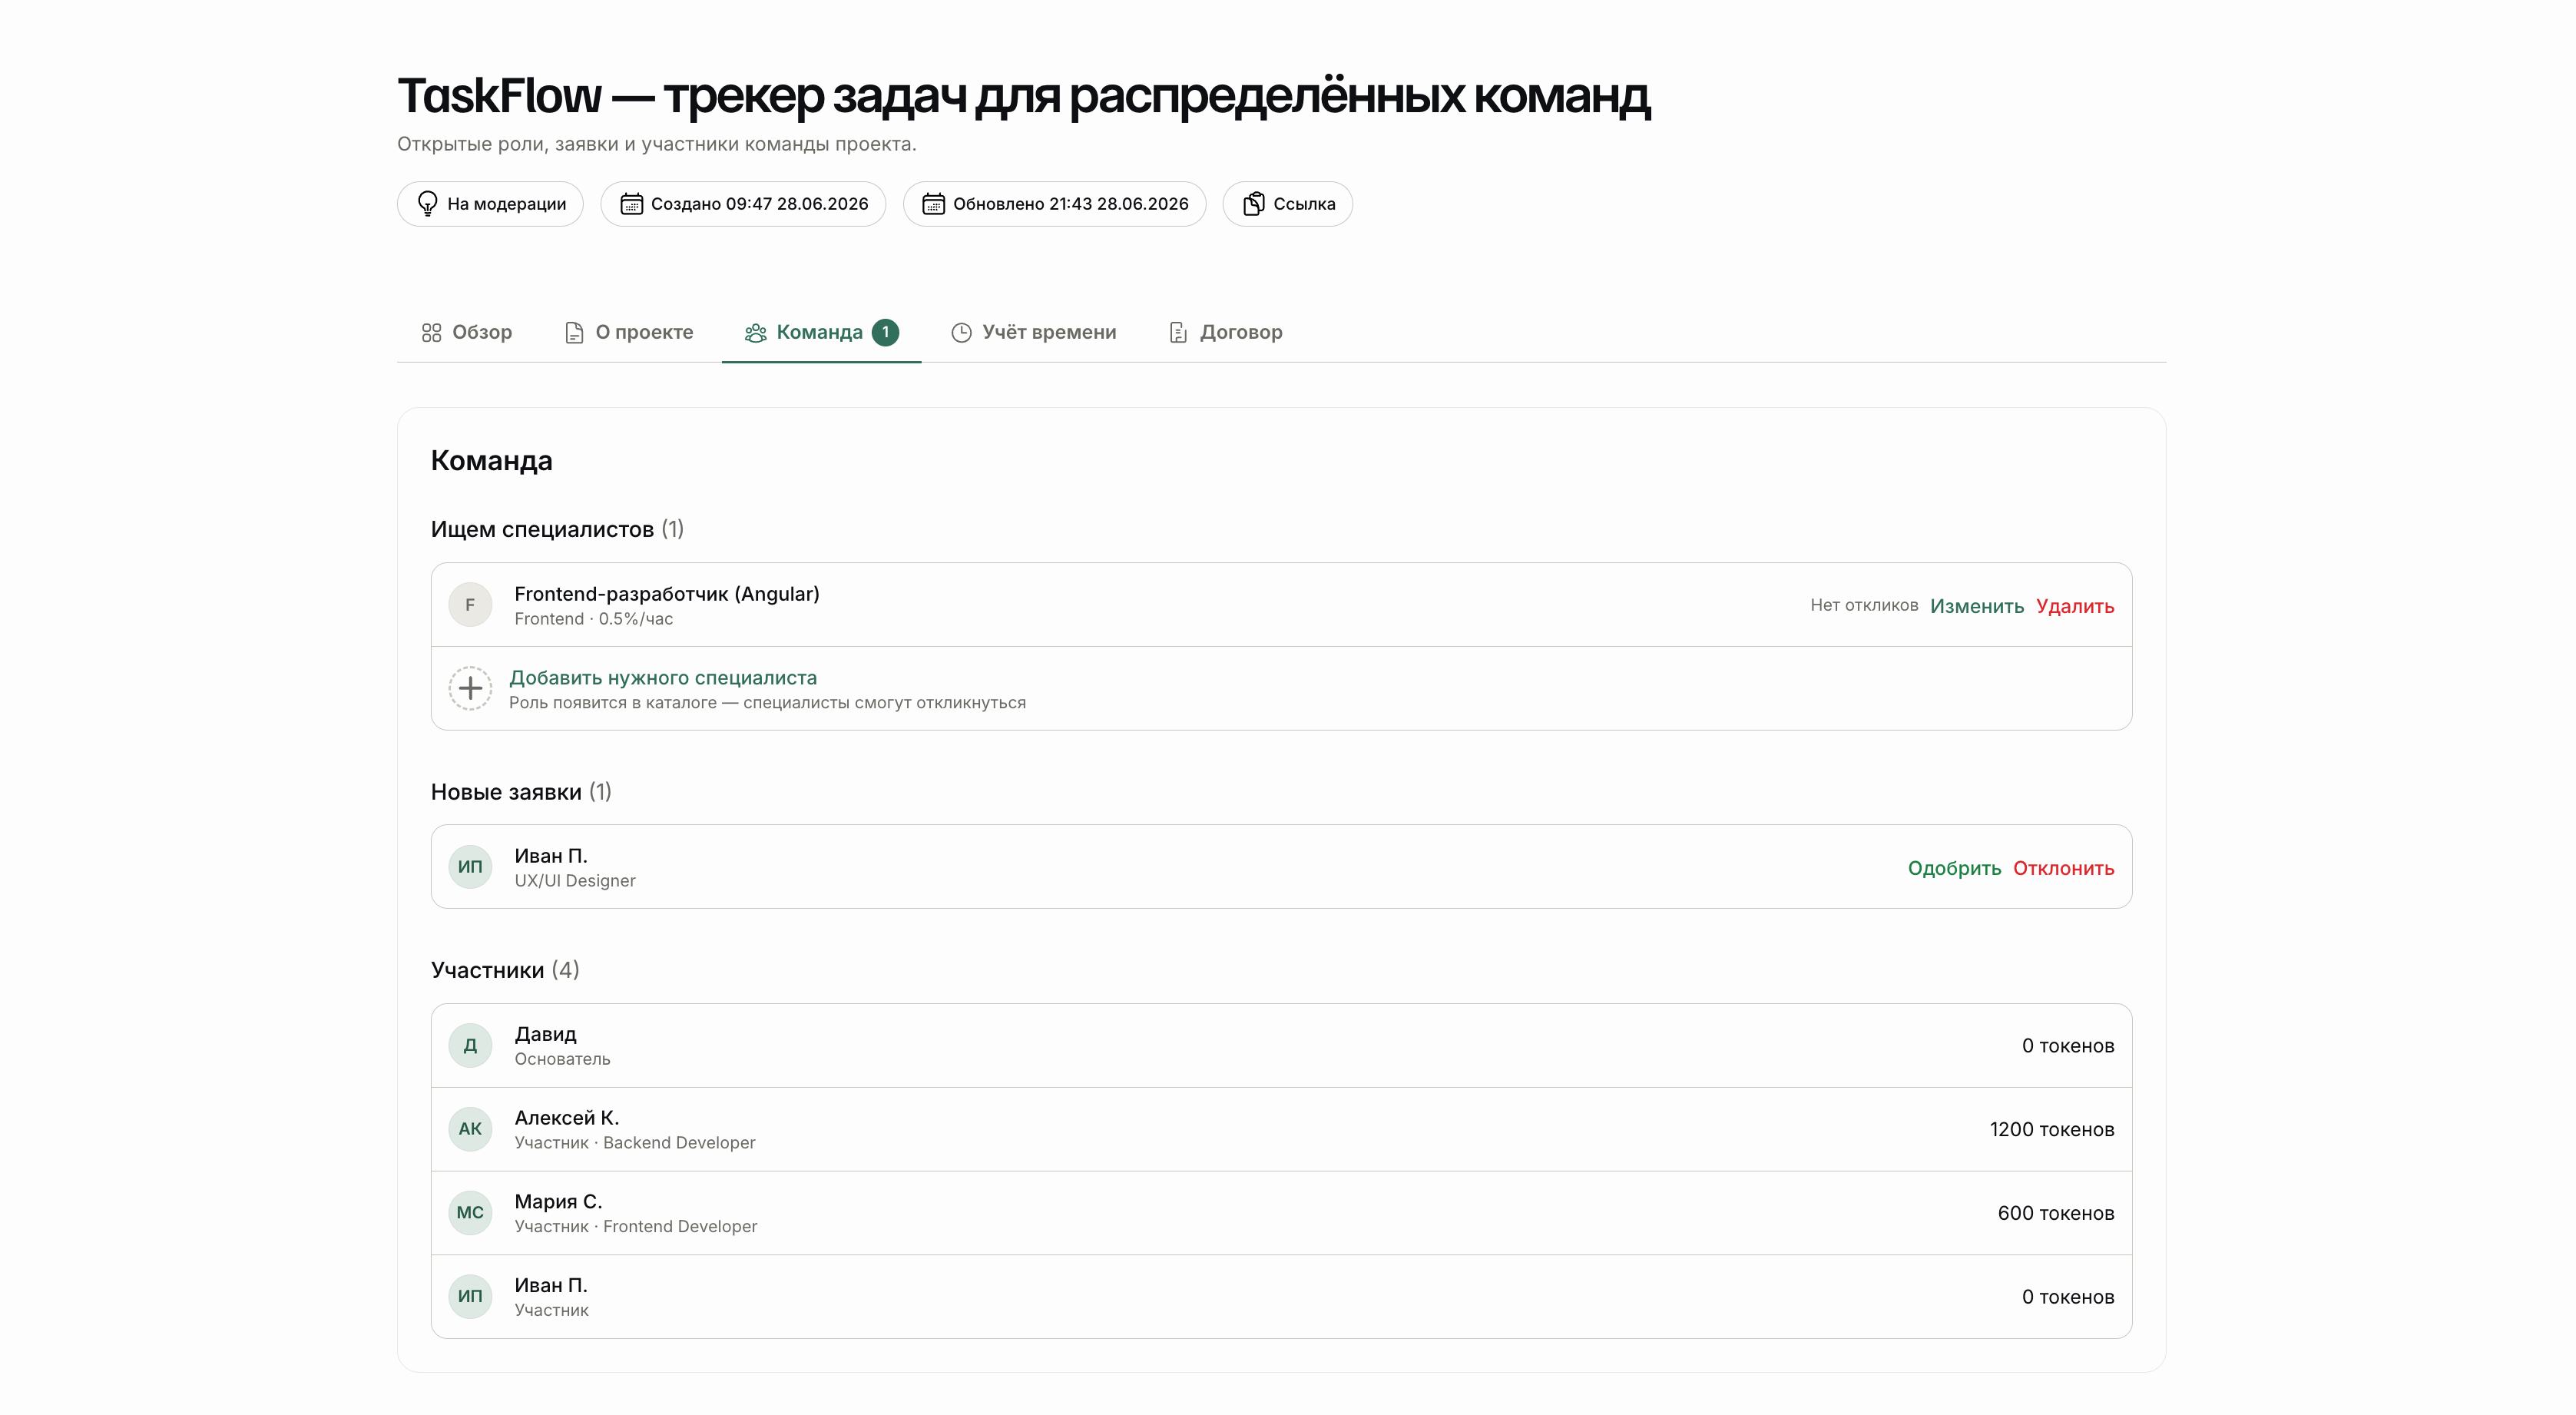
Task: Click the dashed plus icon to add specialist
Action: 470,688
